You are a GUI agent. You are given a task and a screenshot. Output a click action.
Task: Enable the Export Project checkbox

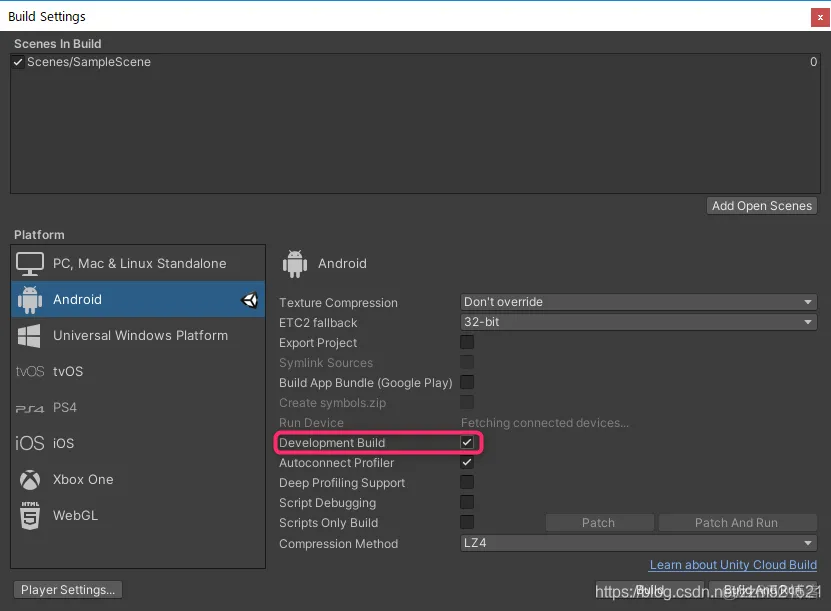tap(467, 342)
